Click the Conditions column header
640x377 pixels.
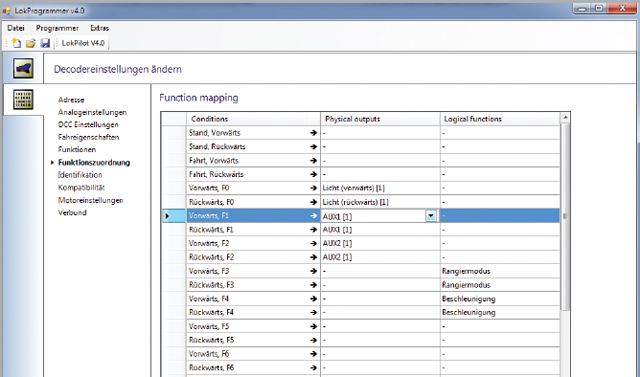tap(253, 119)
